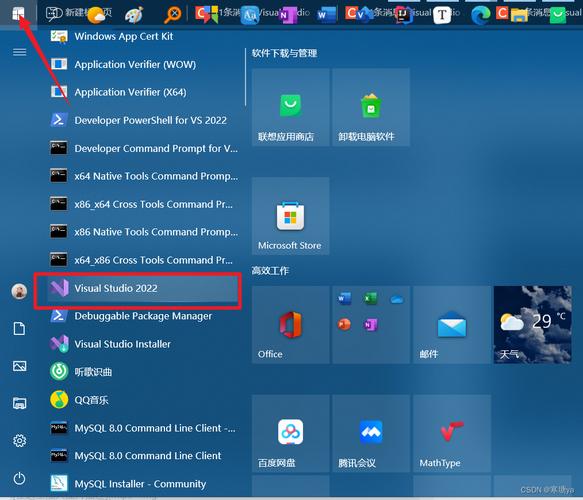The image size is (583, 500).
Task: Open Paint palette icon on taskbar
Action: click(133, 15)
